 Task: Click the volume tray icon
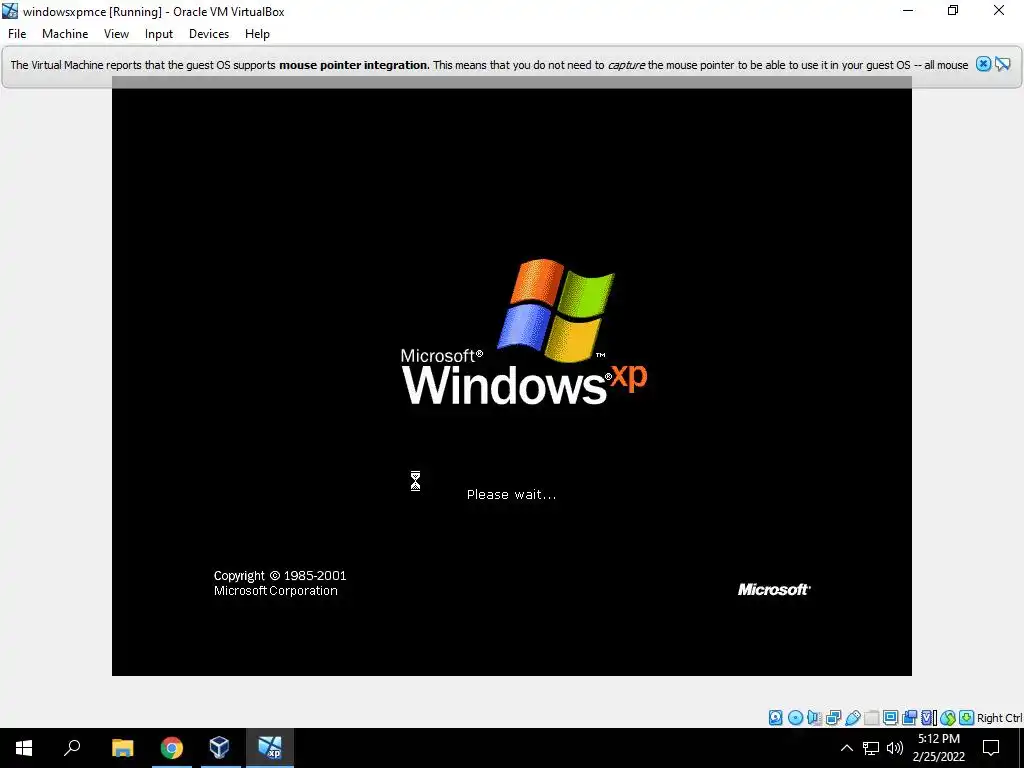[895, 748]
